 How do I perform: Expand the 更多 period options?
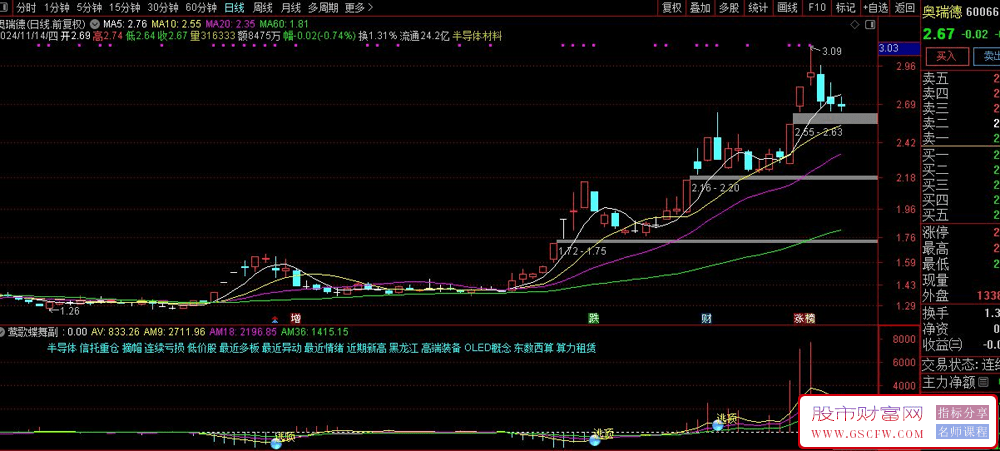click(x=359, y=8)
